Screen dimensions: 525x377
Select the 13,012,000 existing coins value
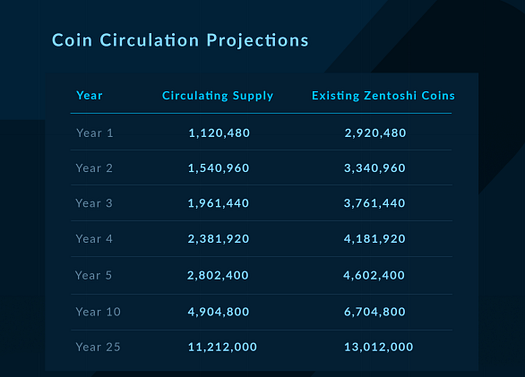(x=379, y=347)
